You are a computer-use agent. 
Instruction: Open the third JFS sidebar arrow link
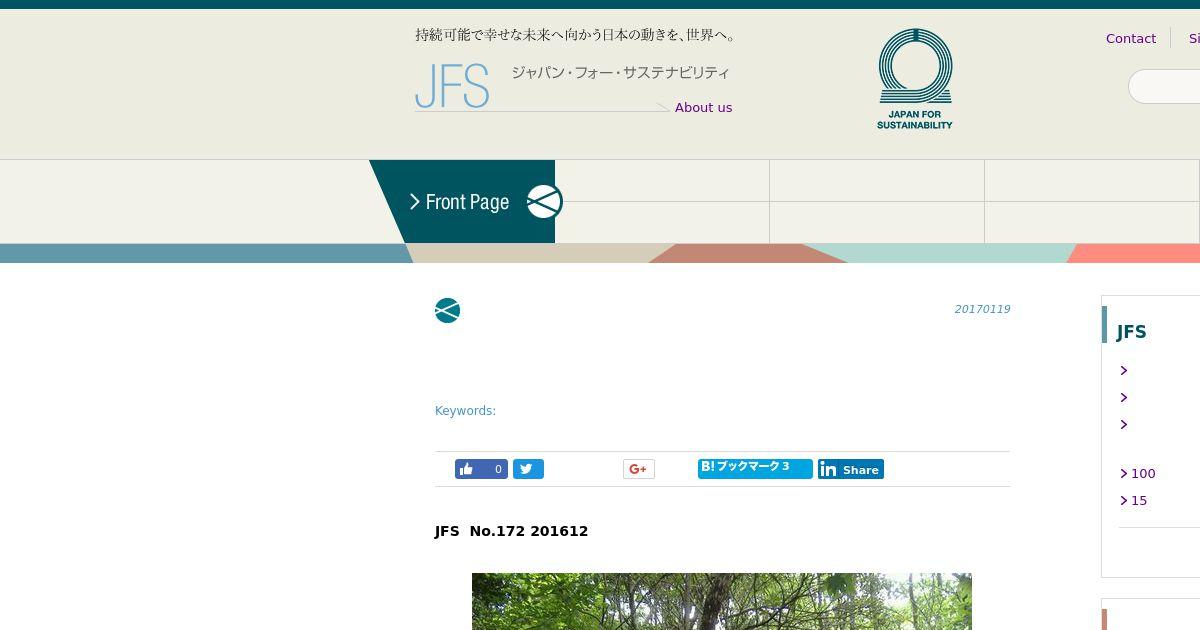(1124, 424)
